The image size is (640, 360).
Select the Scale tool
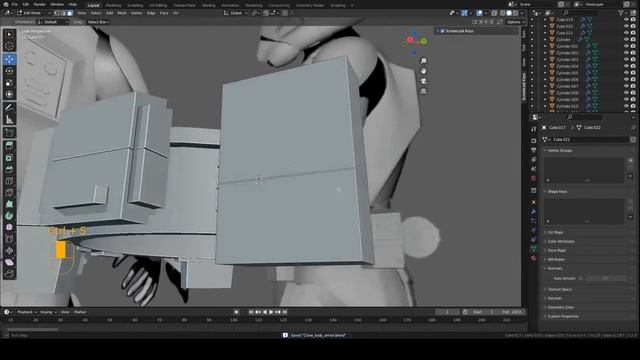pos(9,83)
